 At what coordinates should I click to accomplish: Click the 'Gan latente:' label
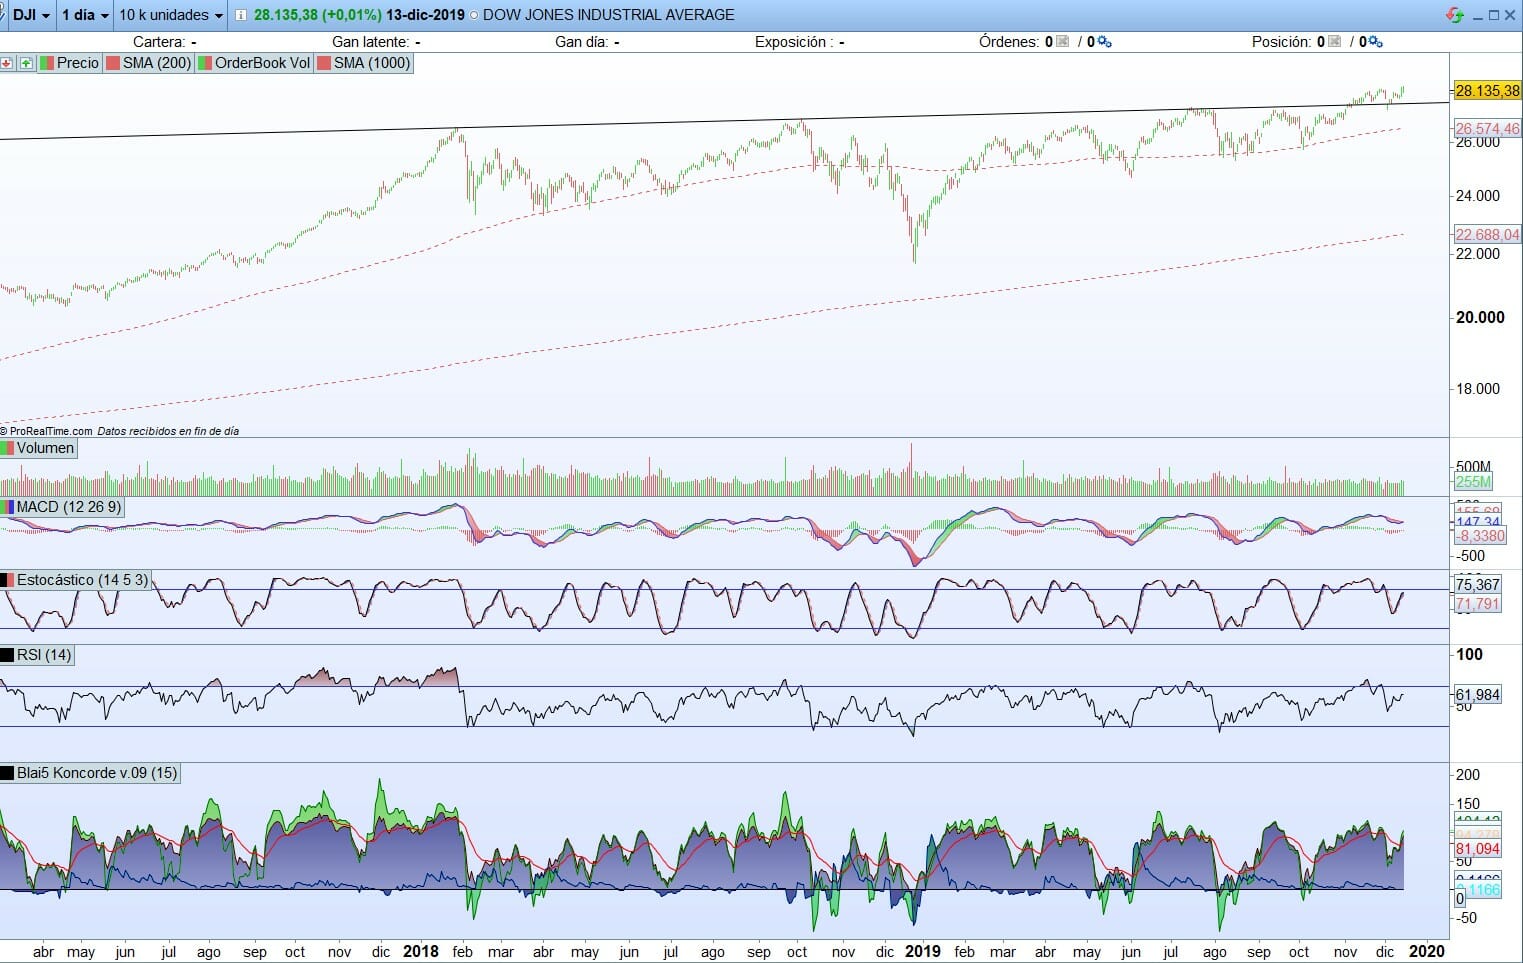[x=370, y=42]
